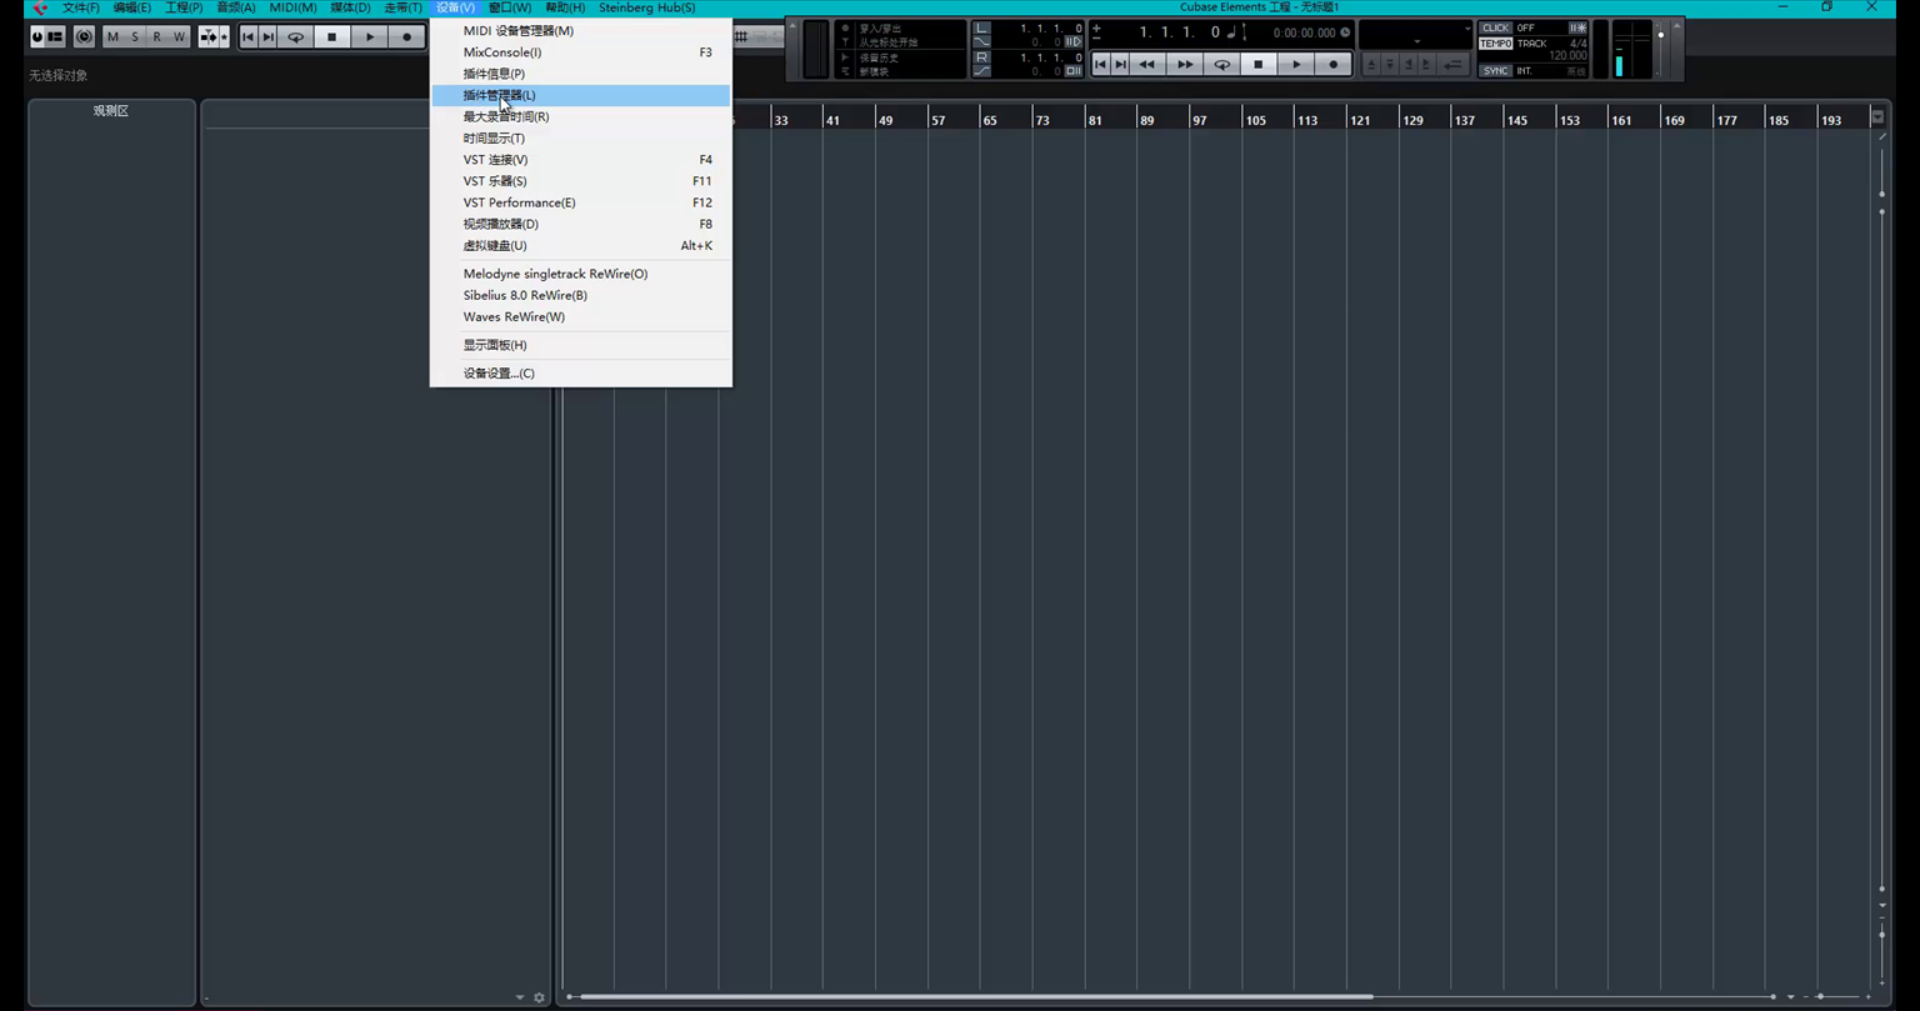This screenshot has width=1920, height=1011.
Task: Click Stop in the transport panel
Action: point(1259,65)
